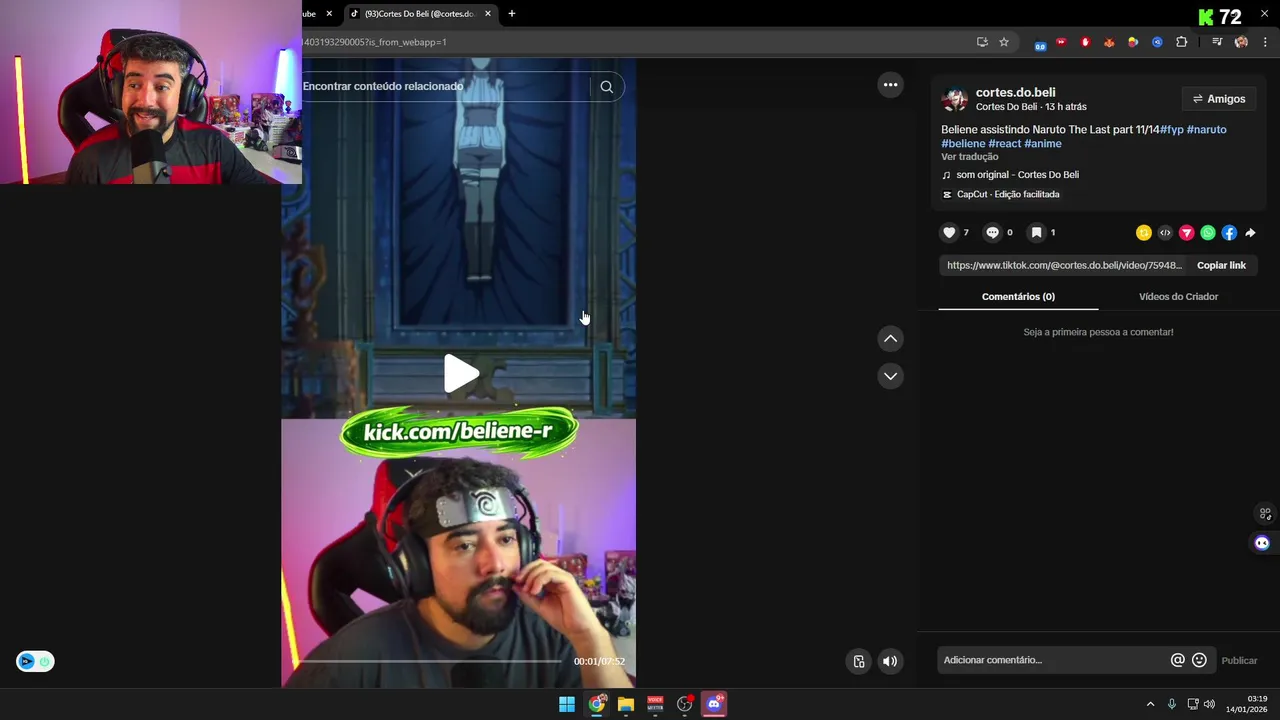Insert mention with the @ icon
The width and height of the screenshot is (1280, 720).
pos(1177,660)
